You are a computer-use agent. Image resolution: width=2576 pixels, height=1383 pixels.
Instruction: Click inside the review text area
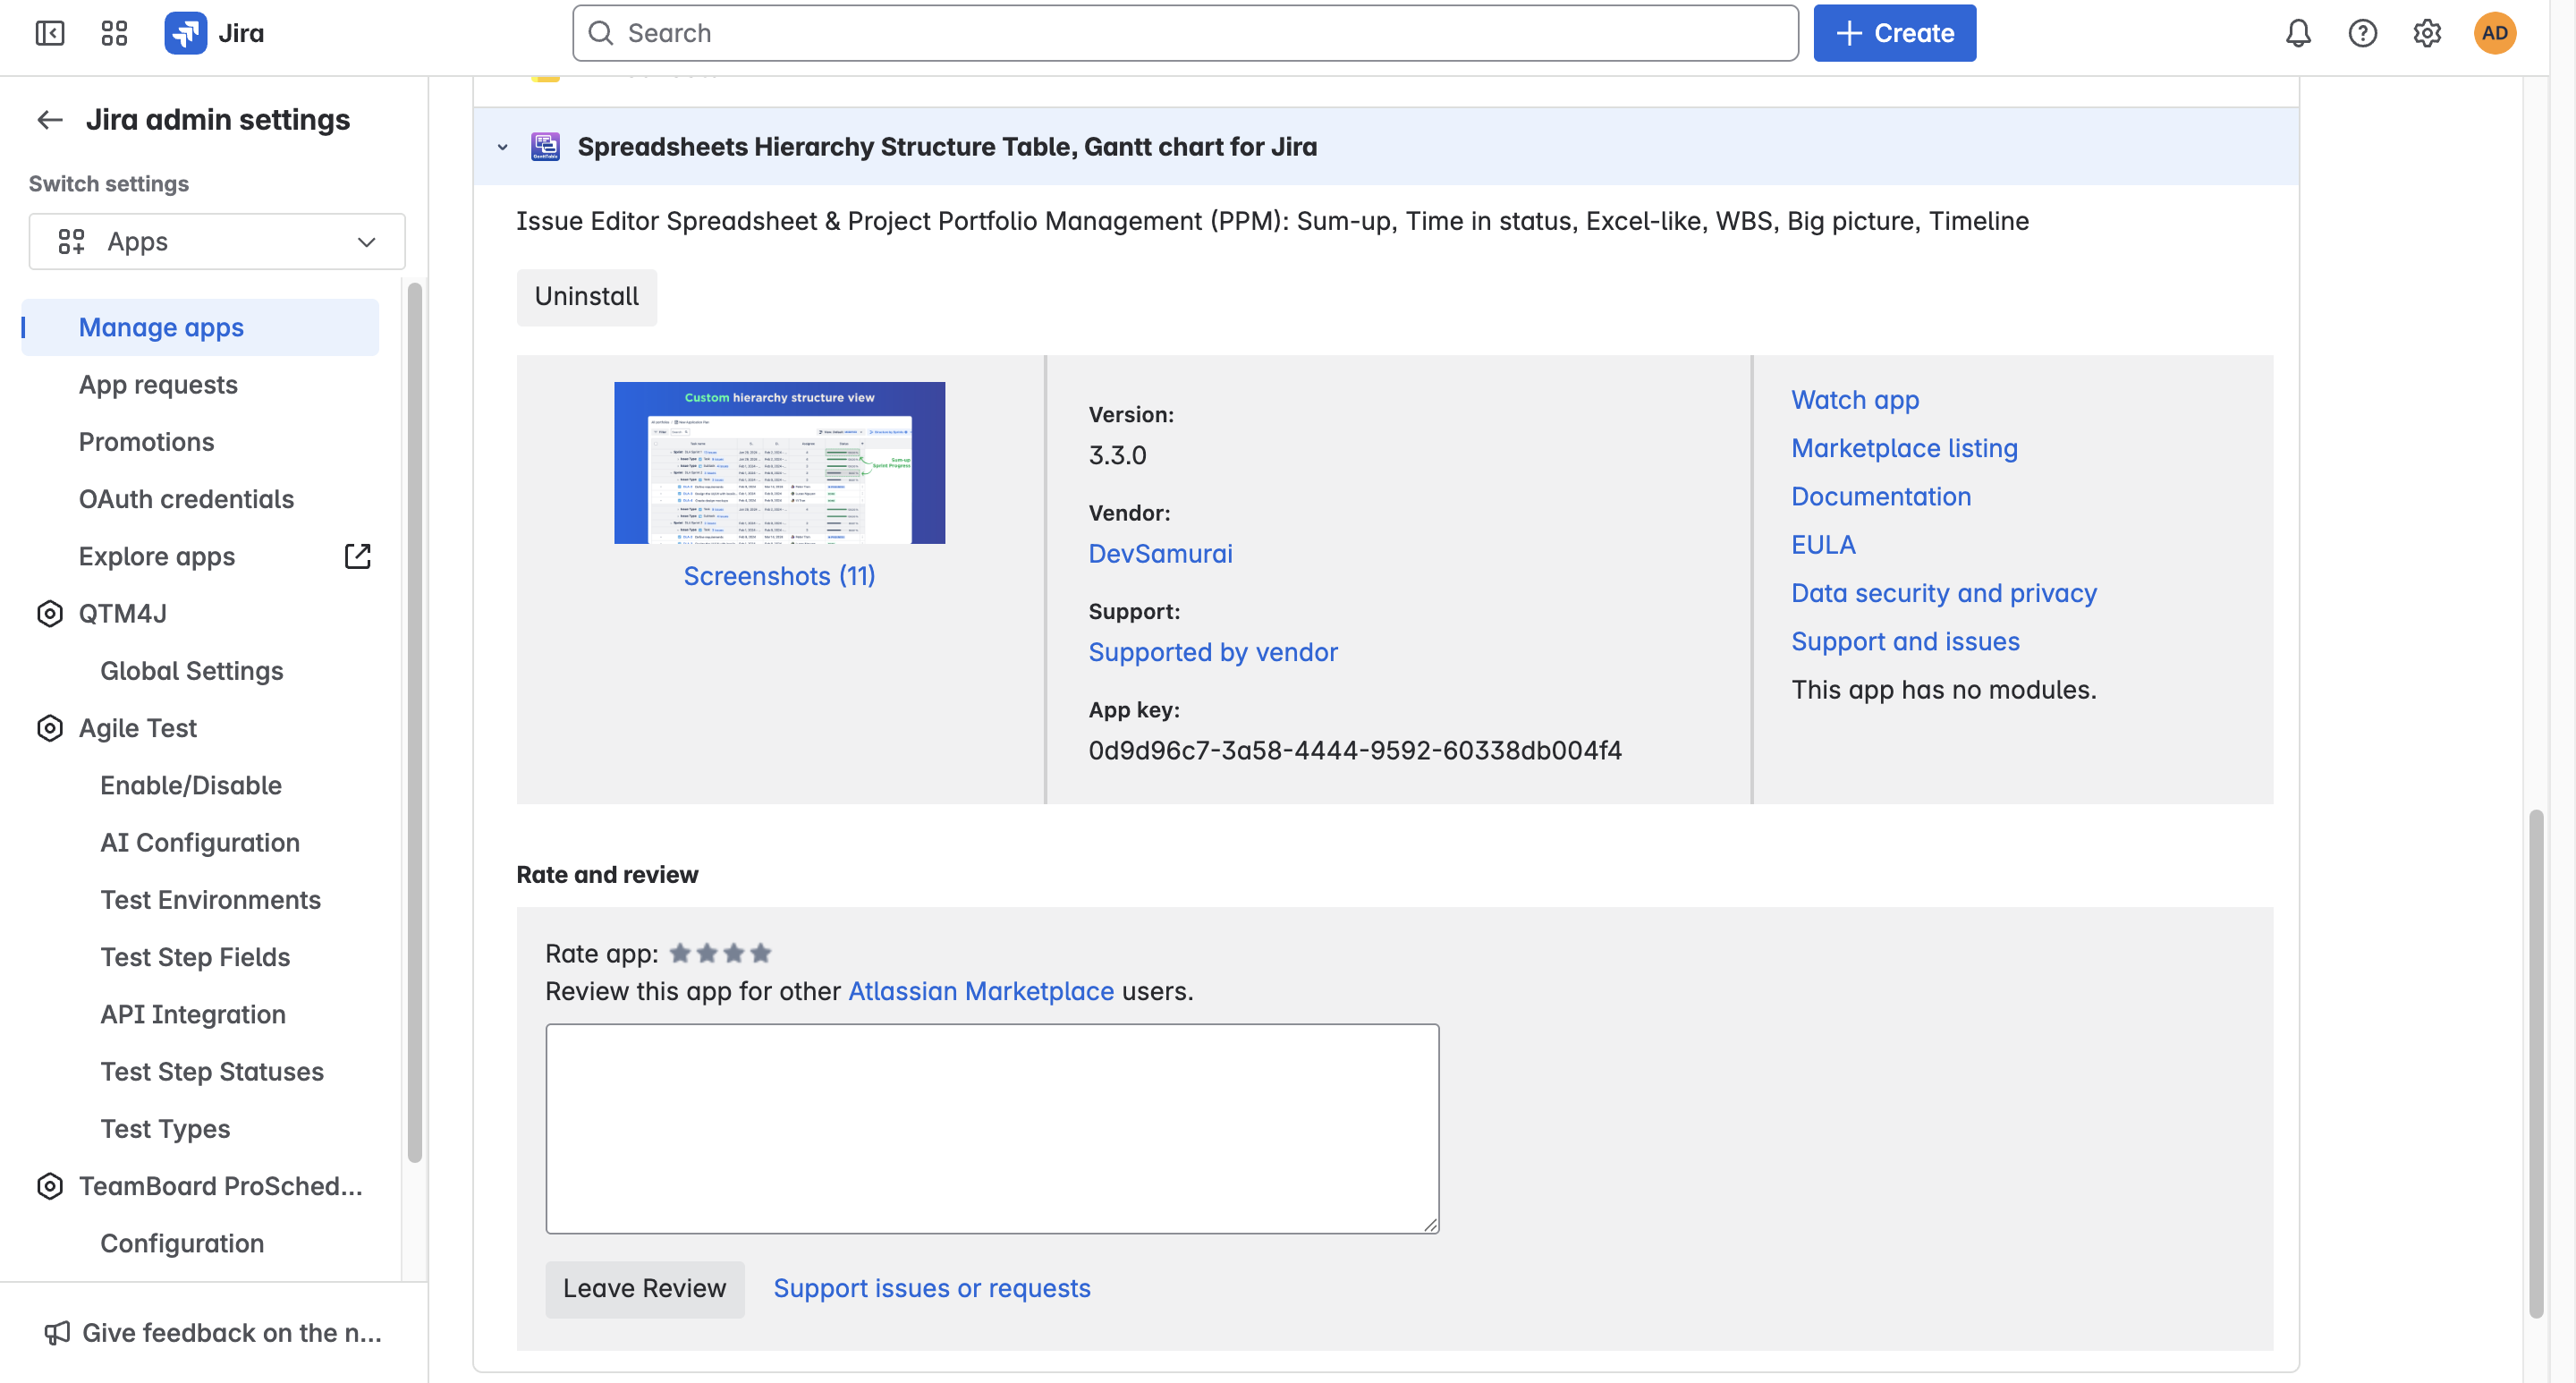[x=991, y=1127]
